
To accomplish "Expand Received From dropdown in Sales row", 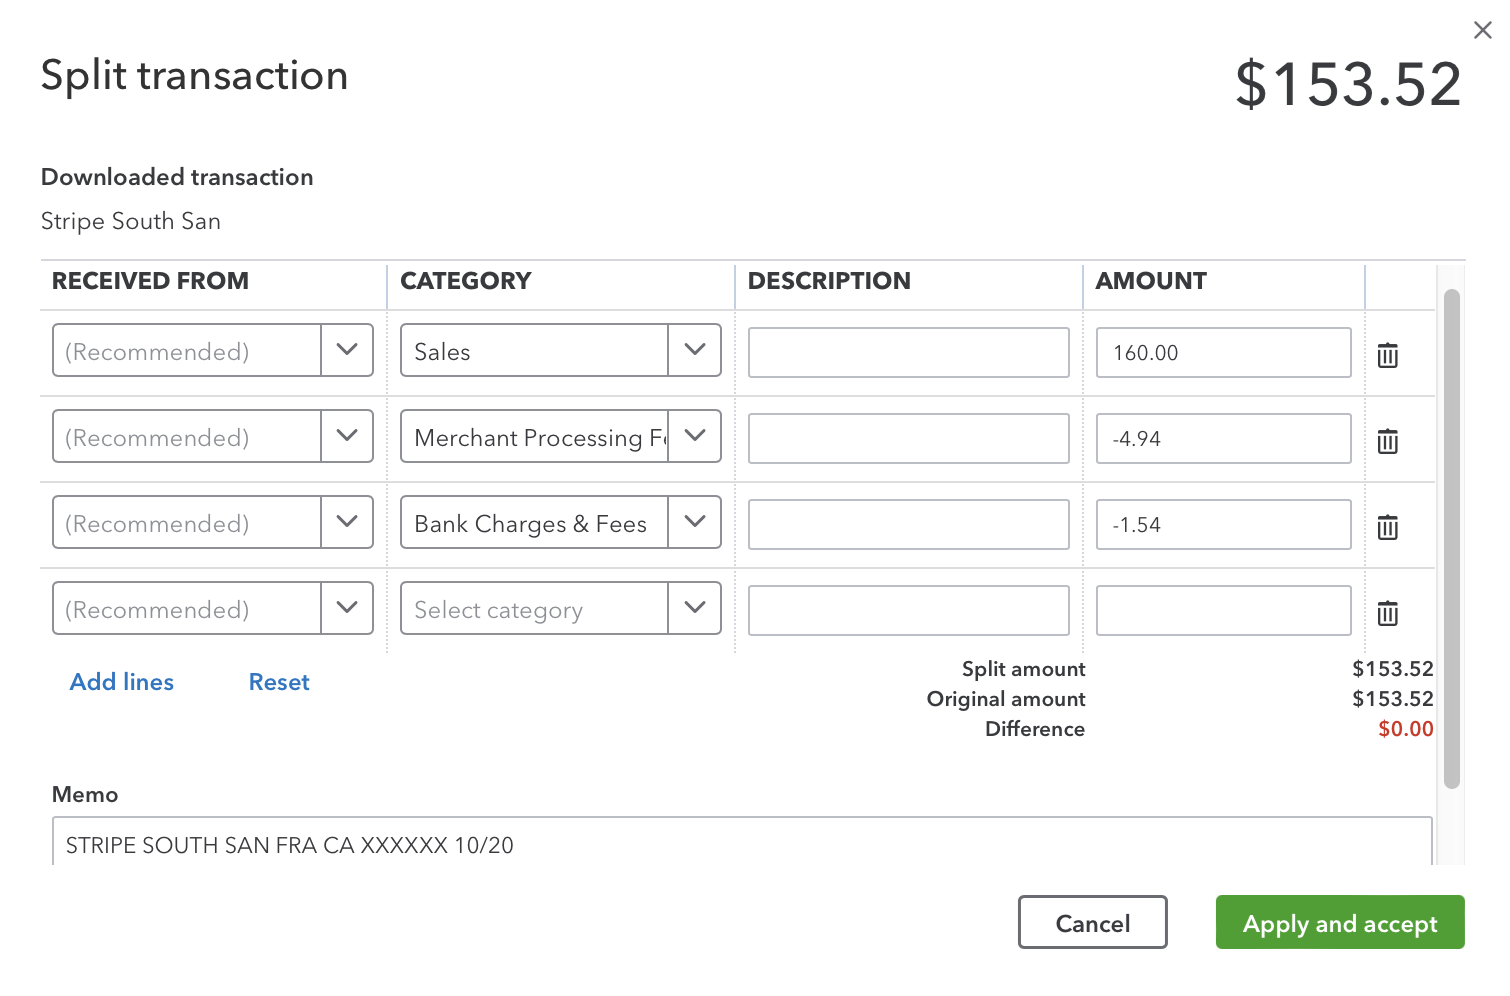I will pyautogui.click(x=346, y=350).
